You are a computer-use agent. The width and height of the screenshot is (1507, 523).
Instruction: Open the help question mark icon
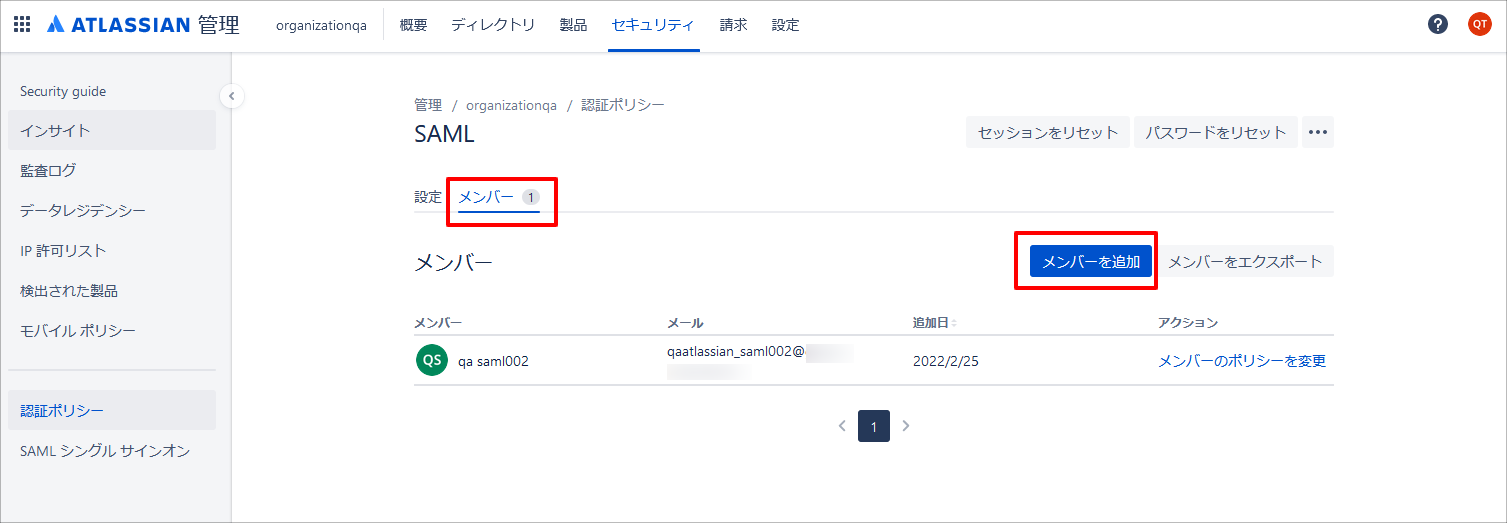[x=1438, y=25]
